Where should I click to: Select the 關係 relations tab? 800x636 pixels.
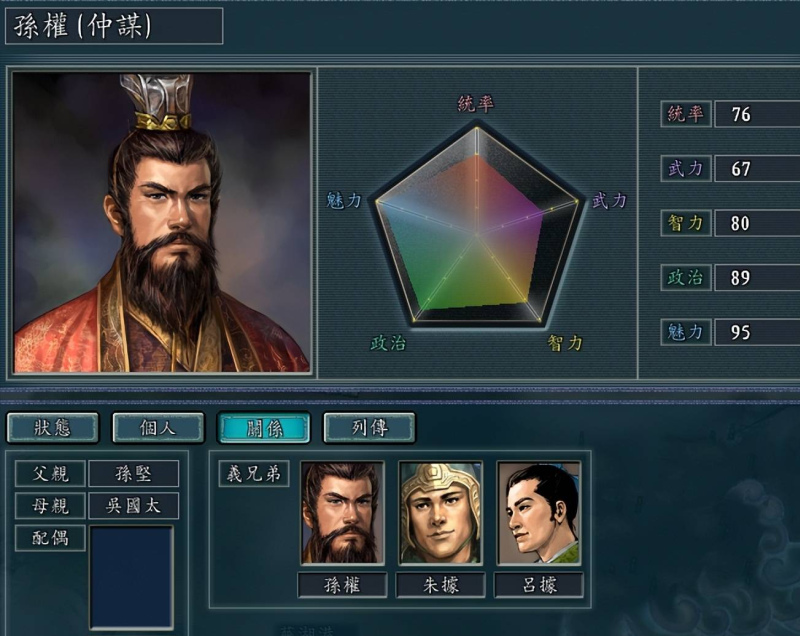[x=264, y=427]
